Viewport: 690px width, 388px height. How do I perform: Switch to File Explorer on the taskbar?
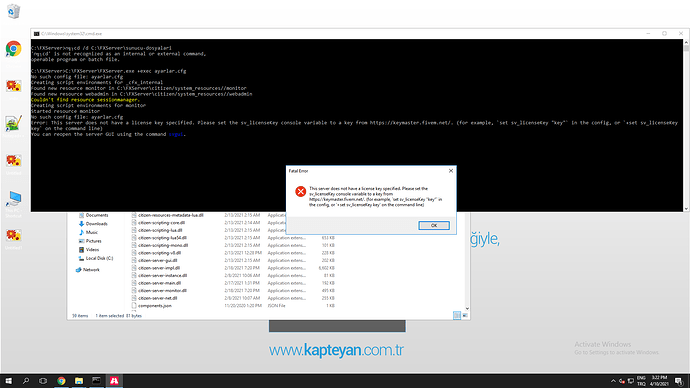79,381
